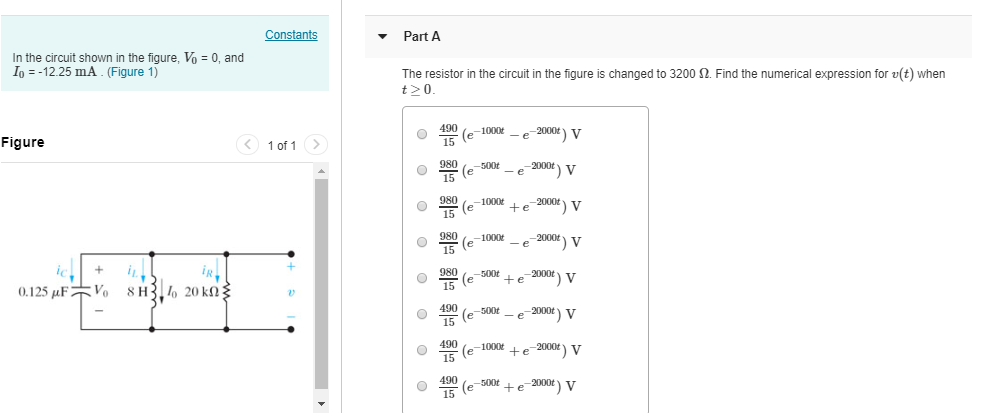987x413 pixels.
Task: Click the 8 H inductor symbol
Action: (x=152, y=291)
